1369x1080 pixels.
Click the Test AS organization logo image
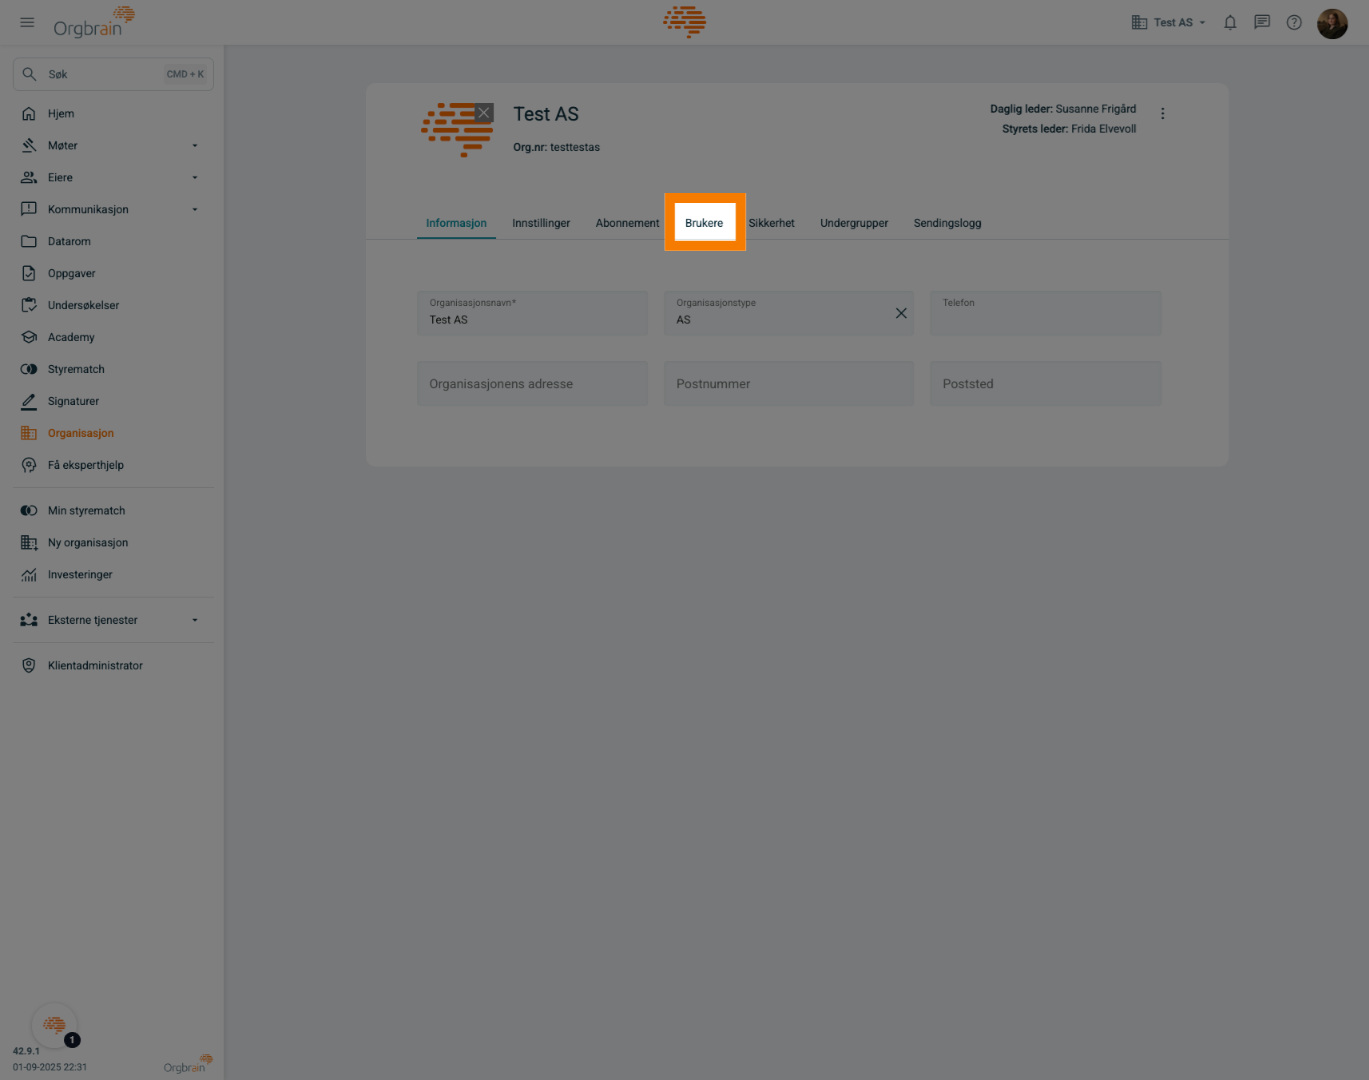457,130
